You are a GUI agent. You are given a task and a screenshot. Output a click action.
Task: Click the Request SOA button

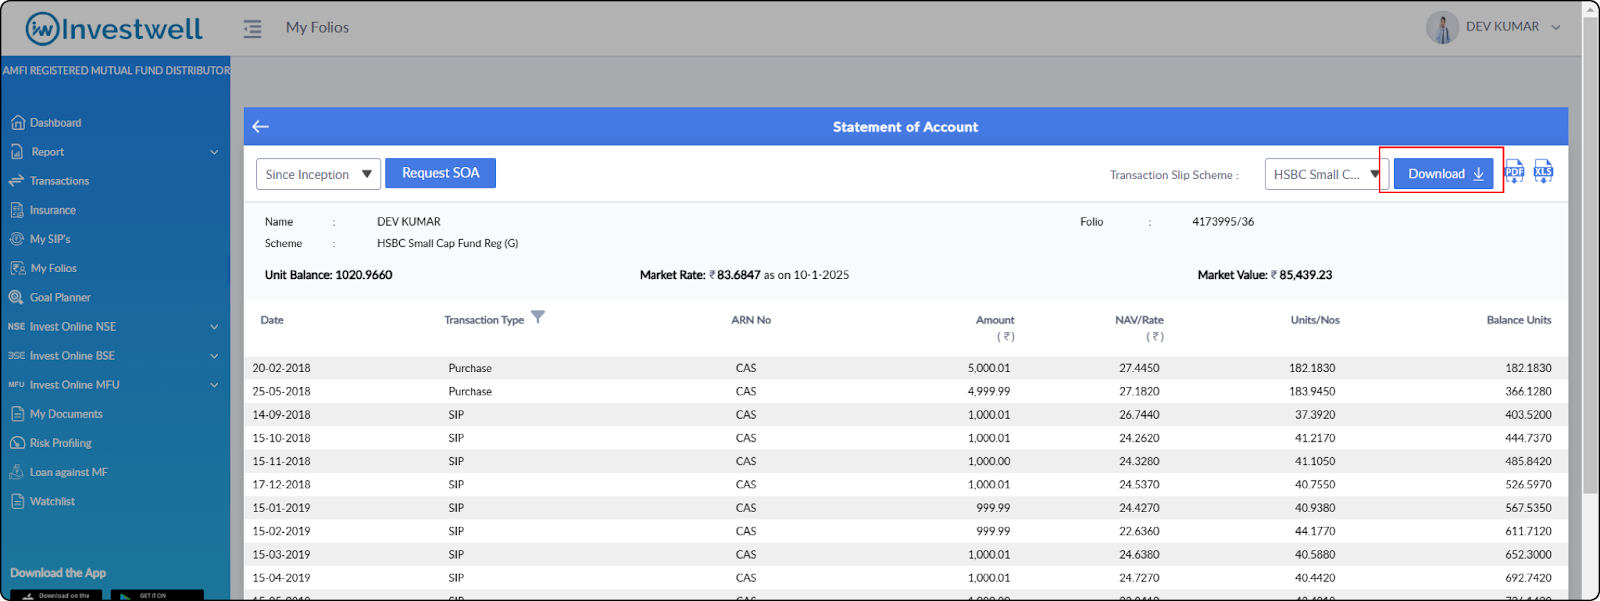coord(440,173)
